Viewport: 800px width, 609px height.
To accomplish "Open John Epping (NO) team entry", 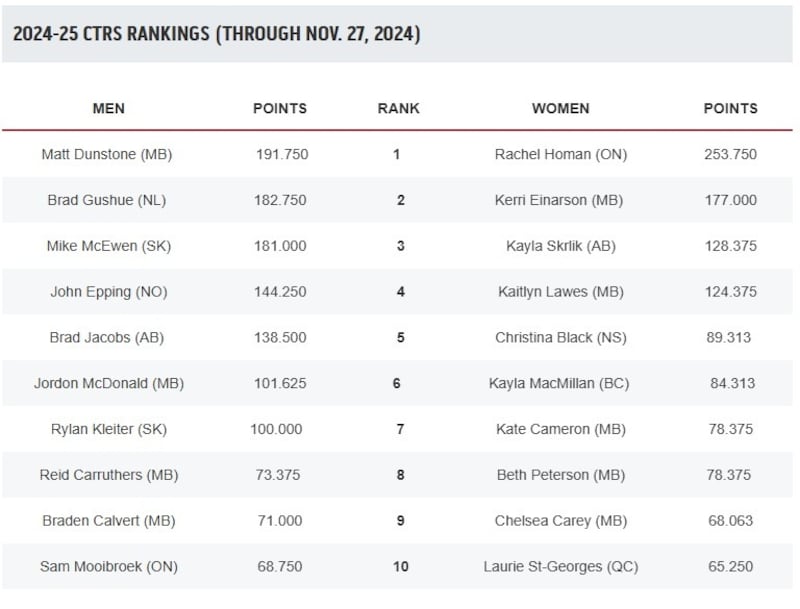I will coord(109,292).
